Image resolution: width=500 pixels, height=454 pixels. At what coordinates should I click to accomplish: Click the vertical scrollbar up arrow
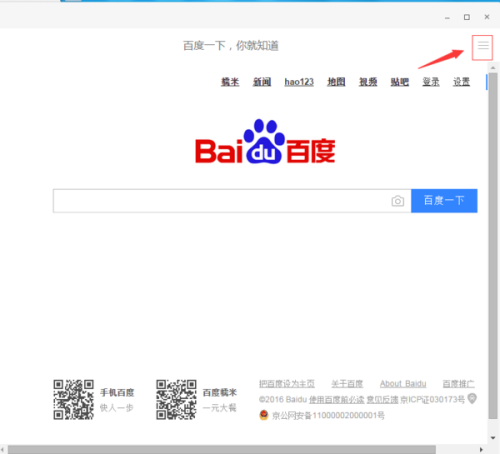click(493, 68)
